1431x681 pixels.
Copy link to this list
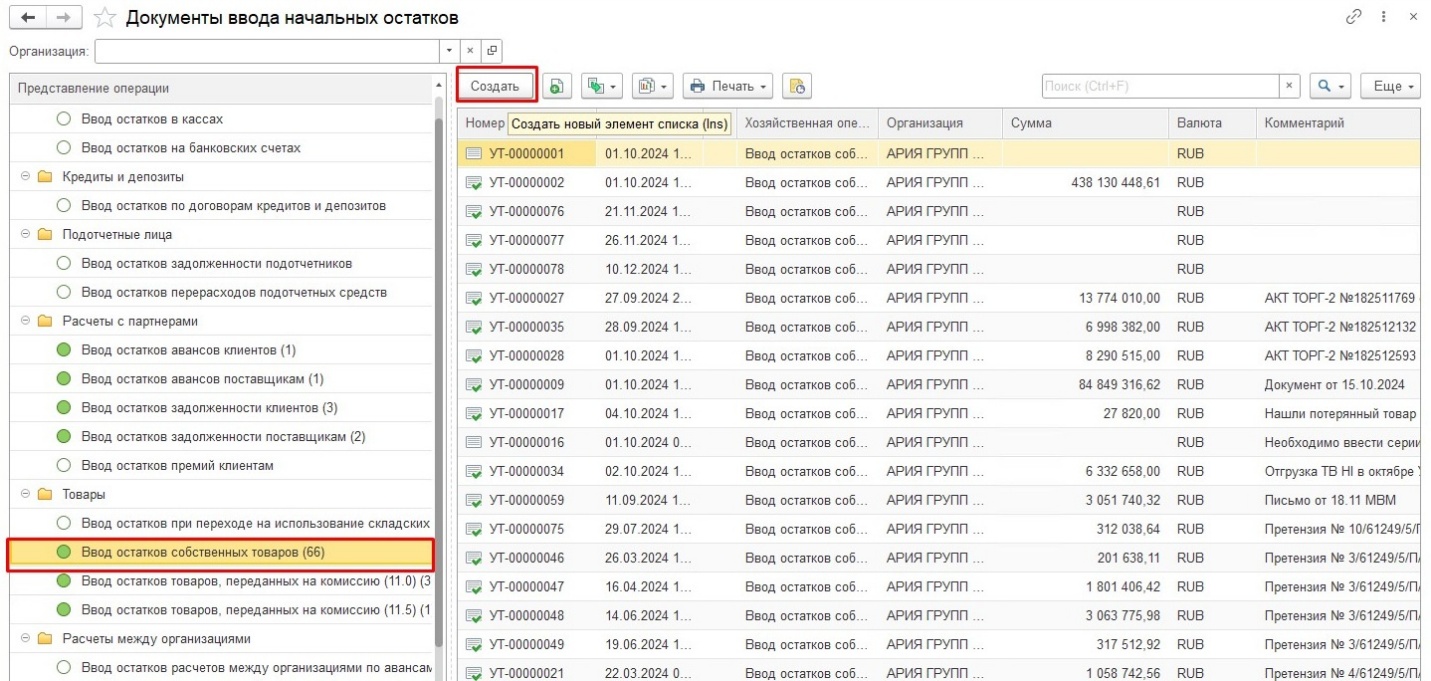click(x=1355, y=17)
